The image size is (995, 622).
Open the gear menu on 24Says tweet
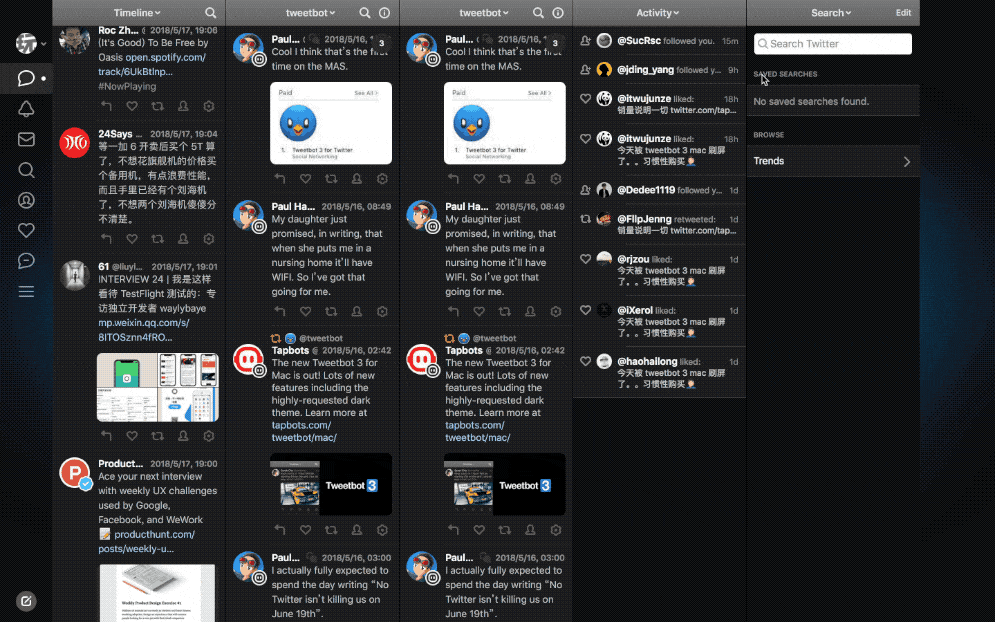(209, 239)
